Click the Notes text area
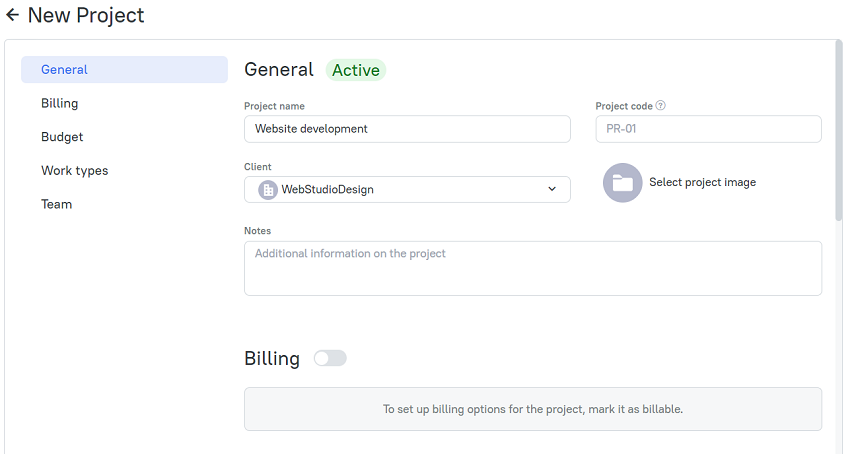 (x=533, y=268)
